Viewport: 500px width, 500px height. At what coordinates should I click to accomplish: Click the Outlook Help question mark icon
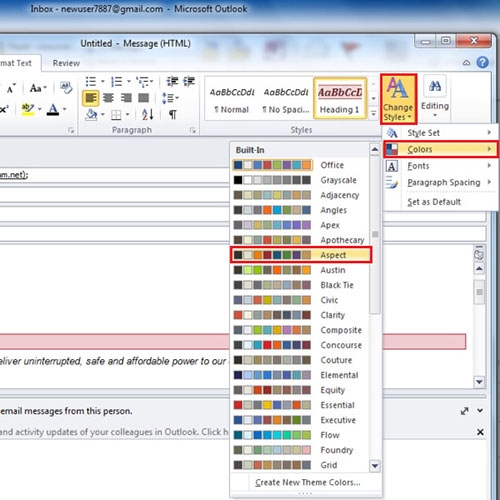tap(482, 62)
